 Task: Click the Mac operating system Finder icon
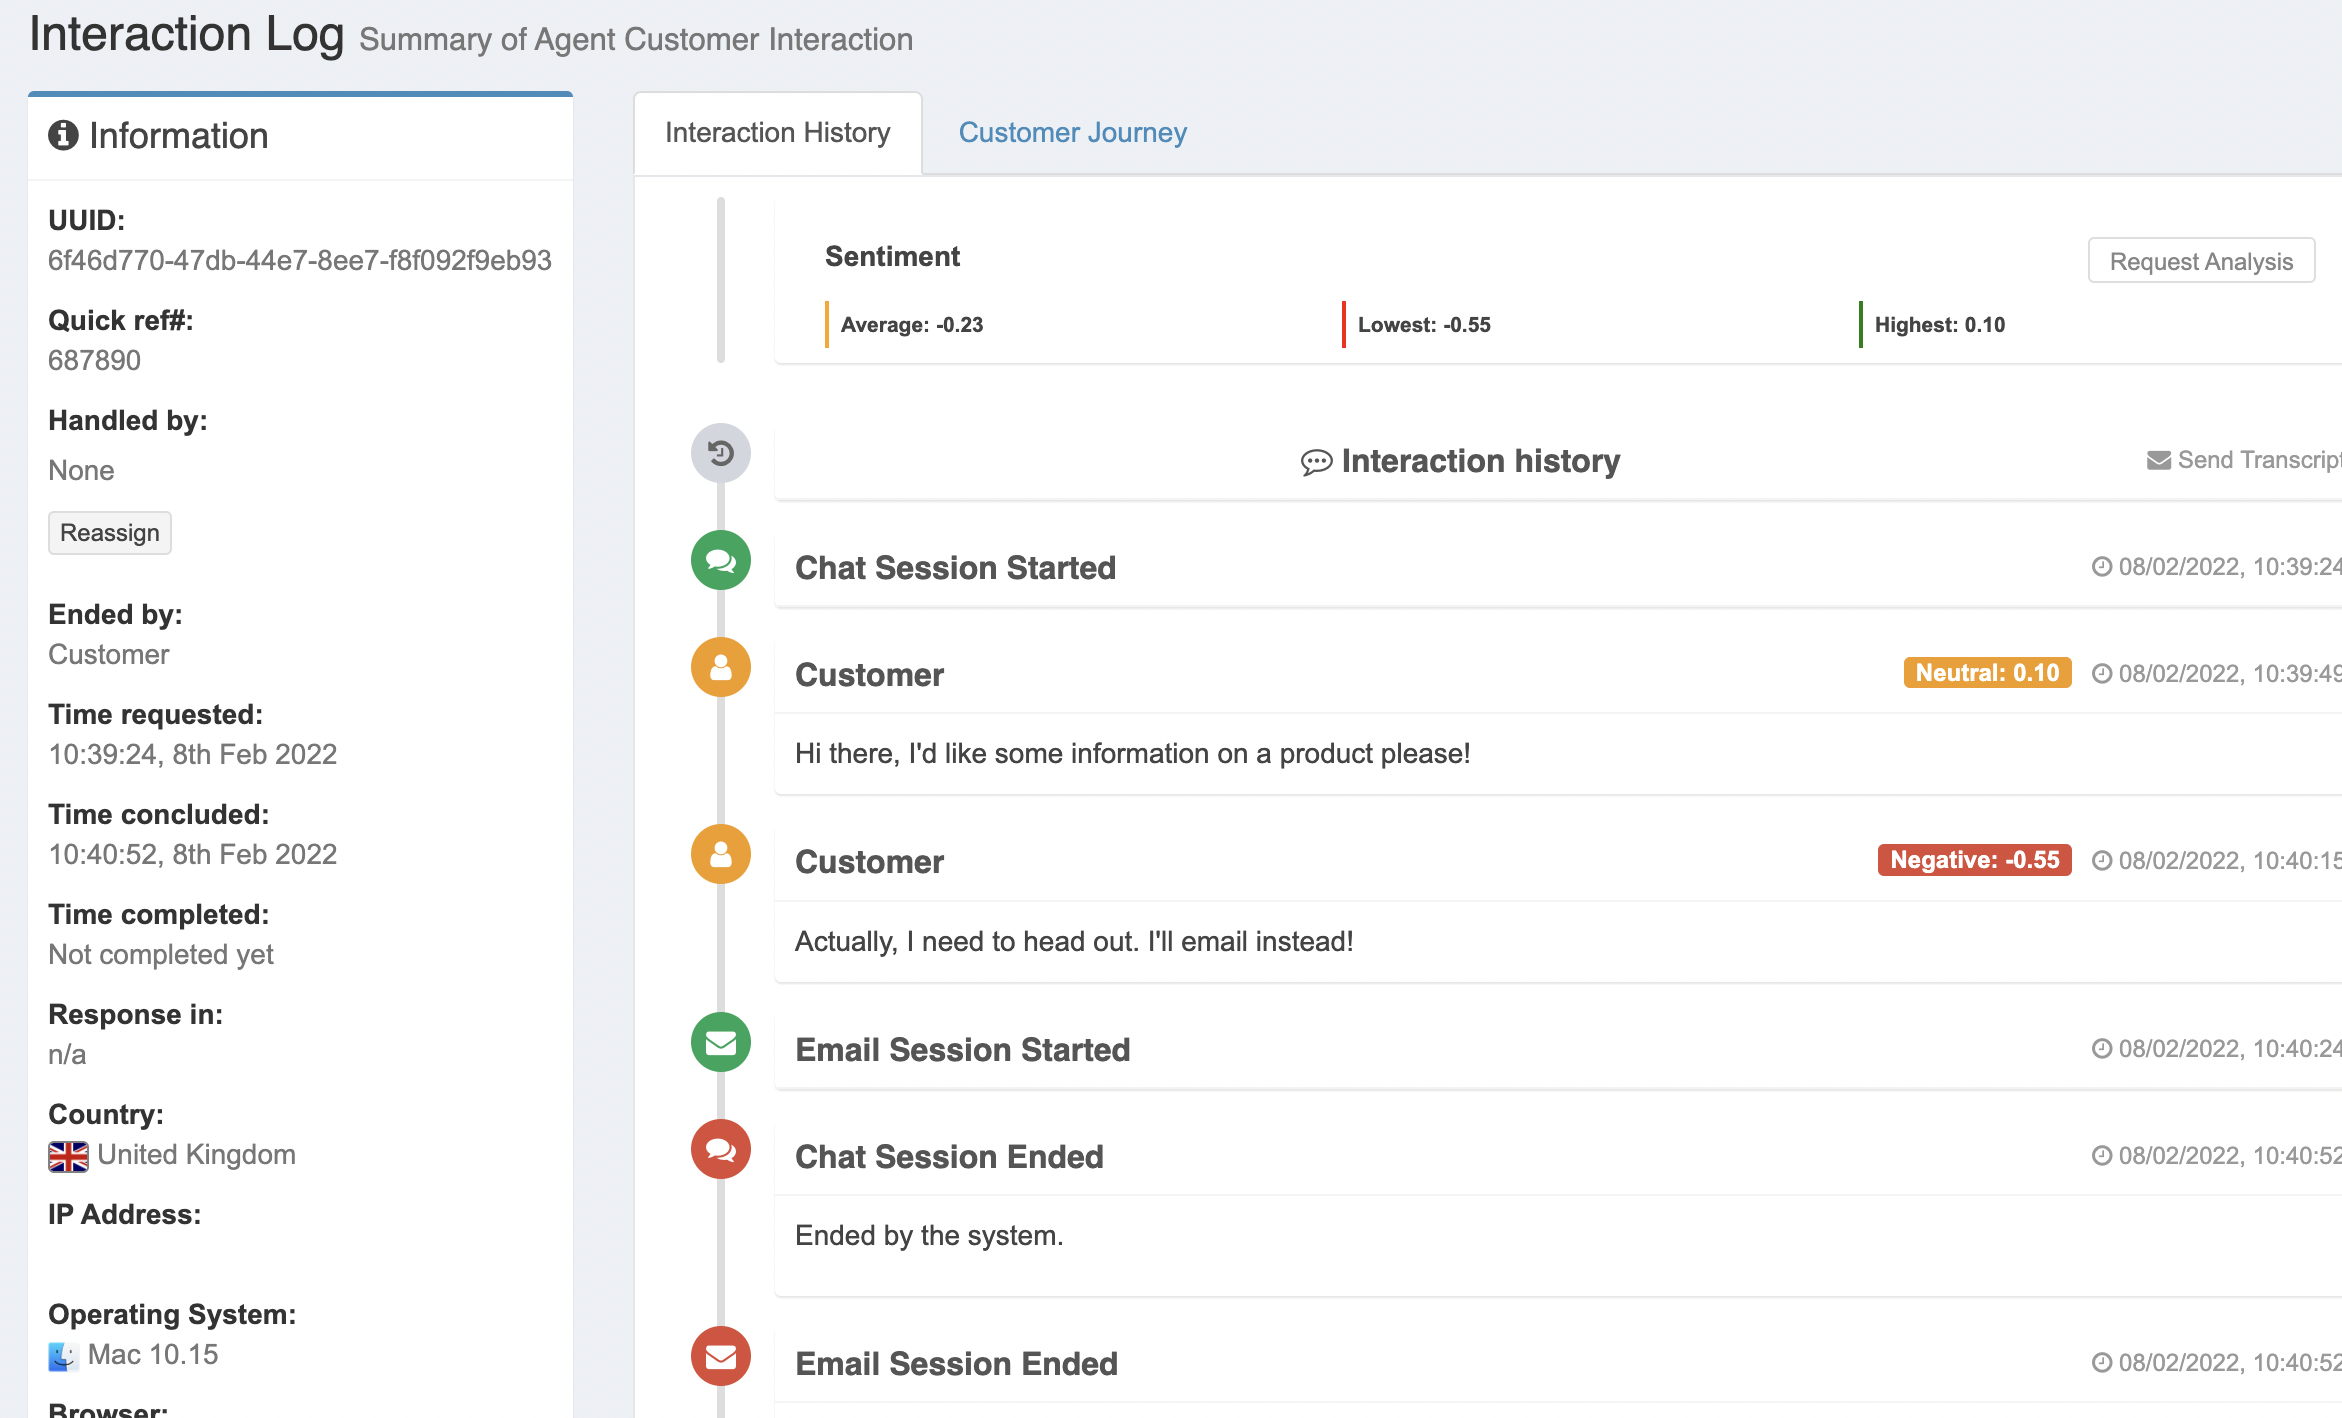coord(63,1356)
